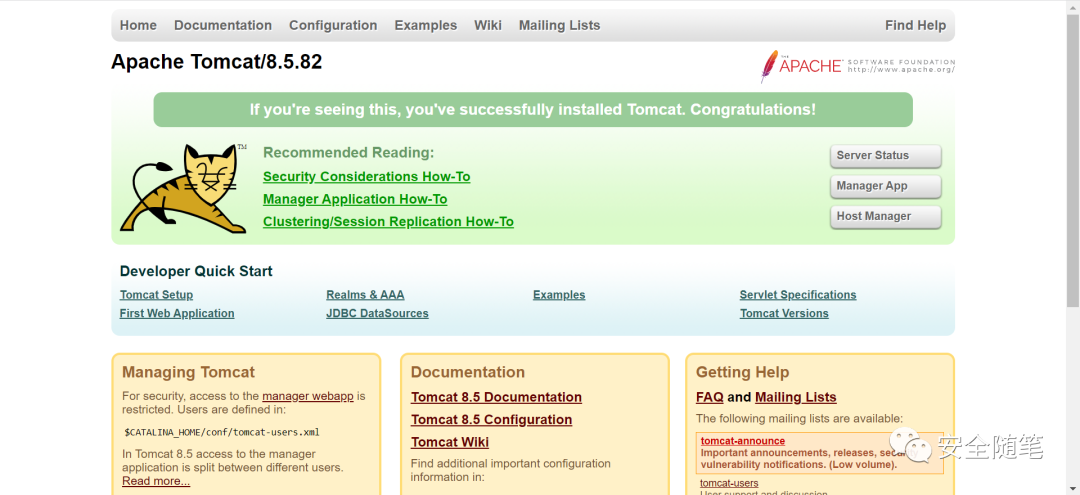Click the Getting Help heading
The width and height of the screenshot is (1080, 495).
(742, 372)
